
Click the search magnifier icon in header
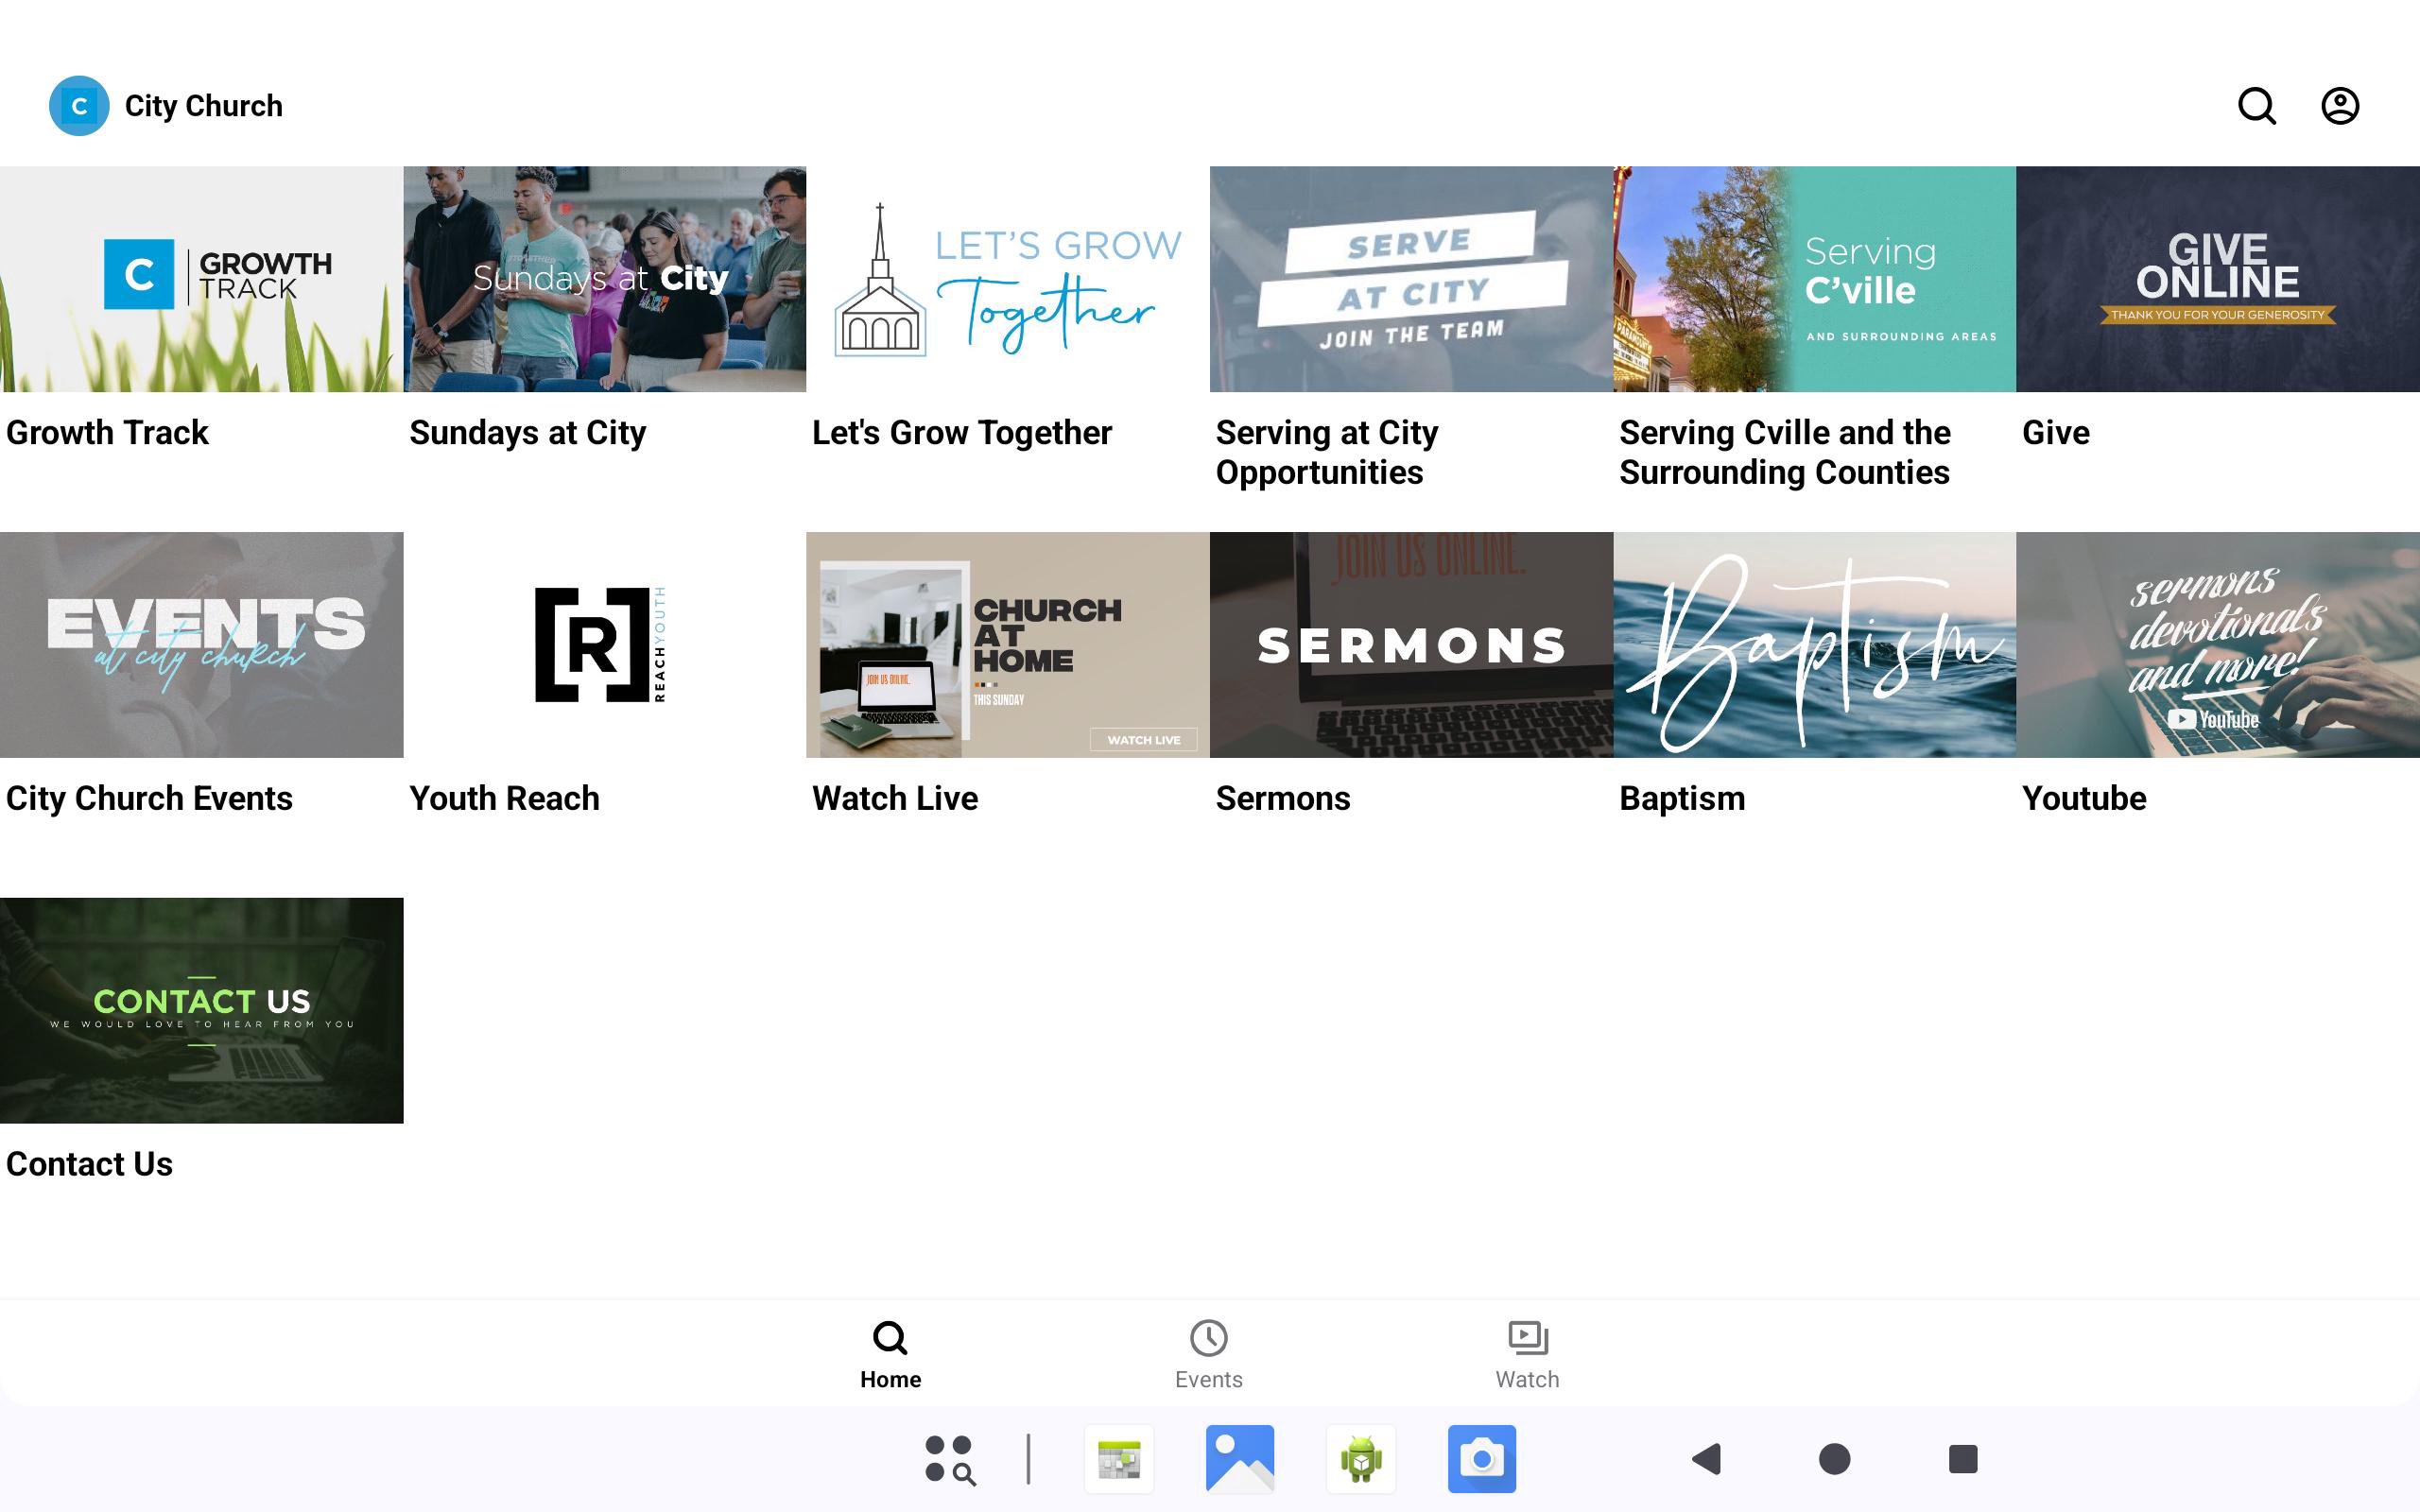tap(2256, 106)
